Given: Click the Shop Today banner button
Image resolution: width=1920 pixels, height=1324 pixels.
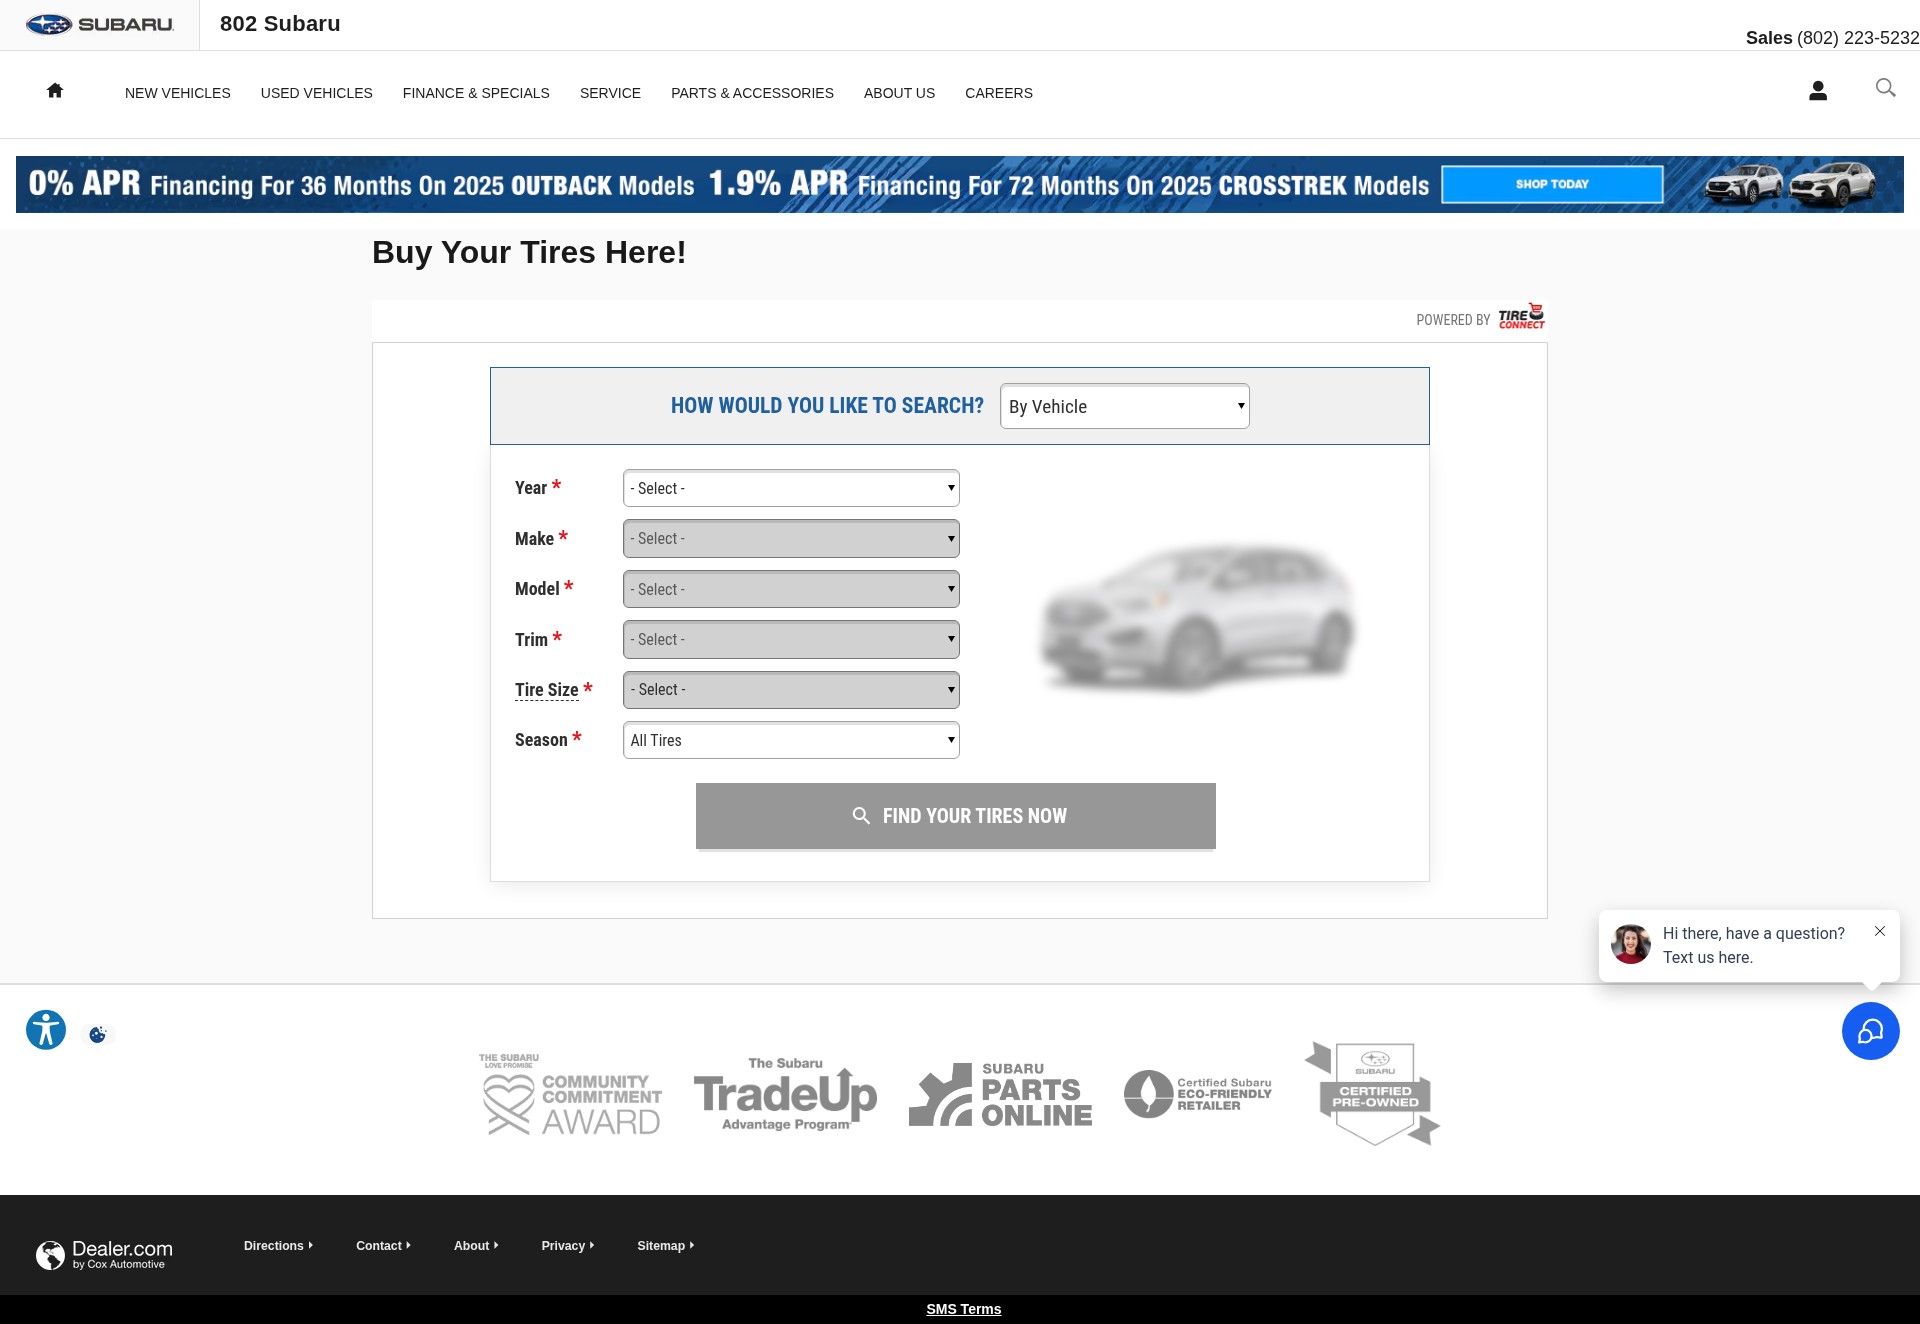Looking at the screenshot, I should (1552, 184).
